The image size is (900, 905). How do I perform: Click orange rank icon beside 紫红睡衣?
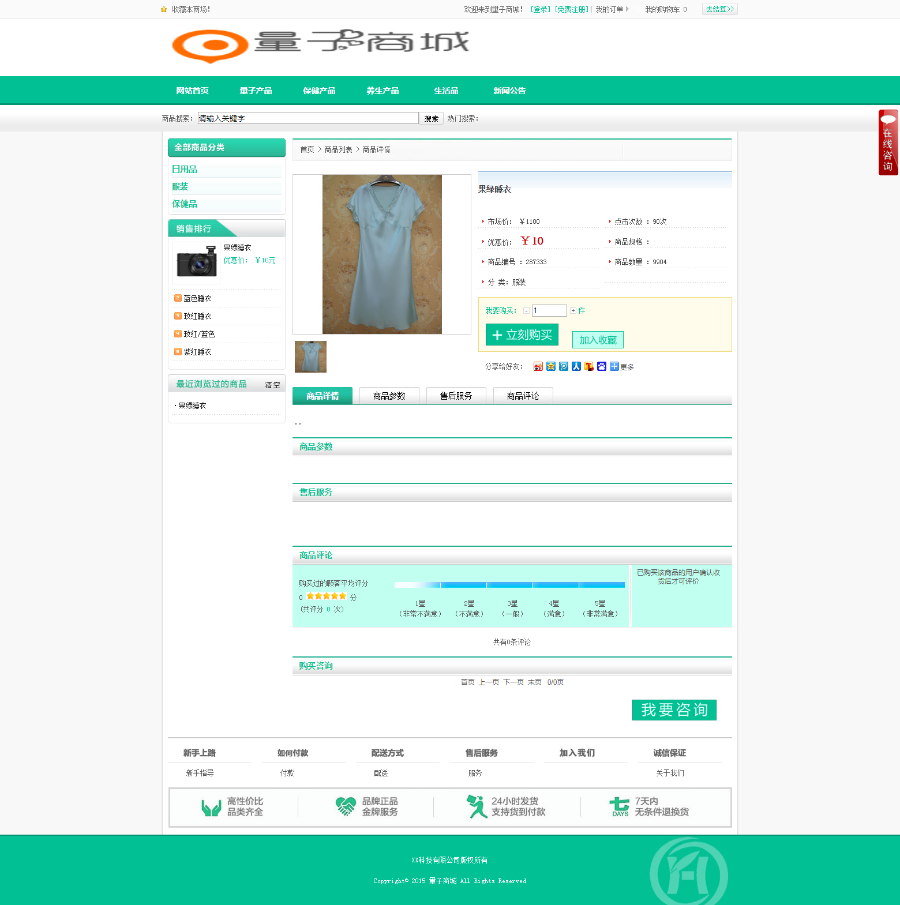click(x=178, y=351)
